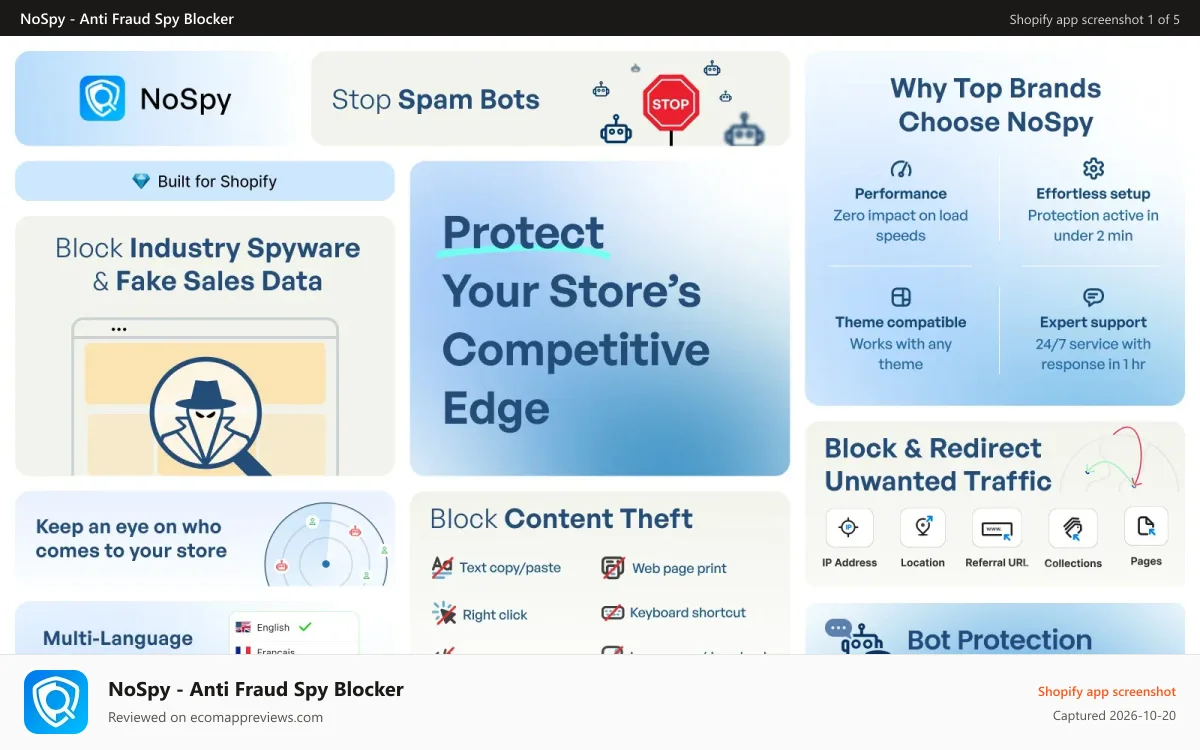
Task: Click the Right click blocked icon
Action: 444,614
